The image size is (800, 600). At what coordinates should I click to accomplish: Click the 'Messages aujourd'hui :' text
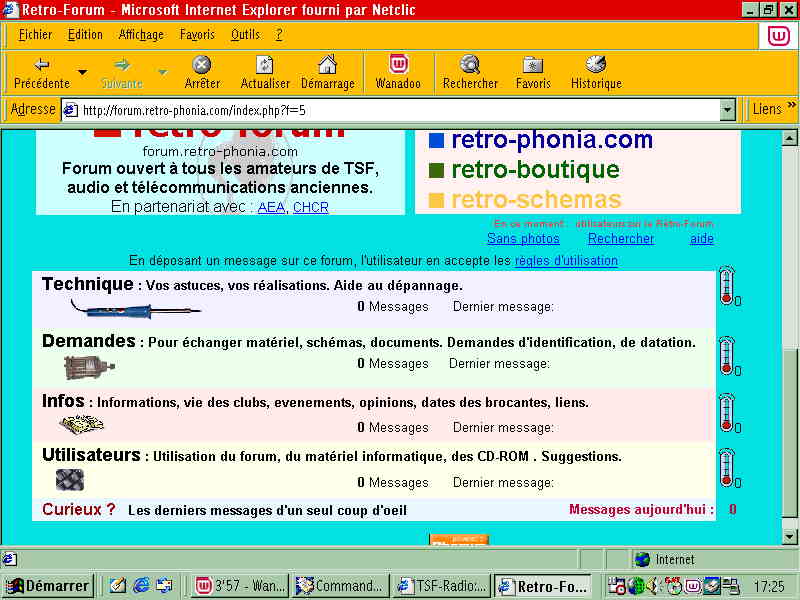(x=641, y=509)
